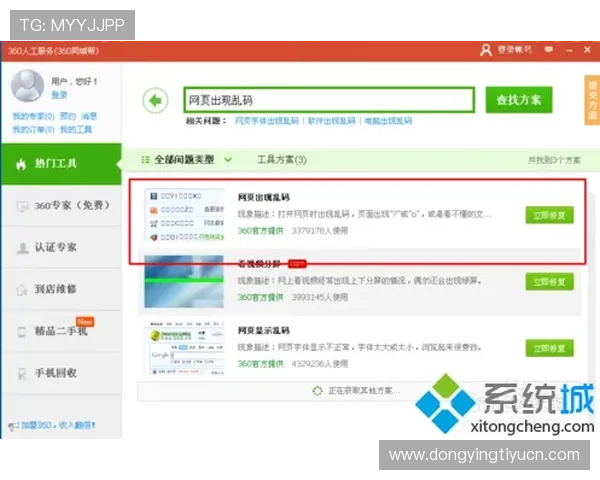
Task: Open related question 网页字体出现乱码
Action: (267, 121)
